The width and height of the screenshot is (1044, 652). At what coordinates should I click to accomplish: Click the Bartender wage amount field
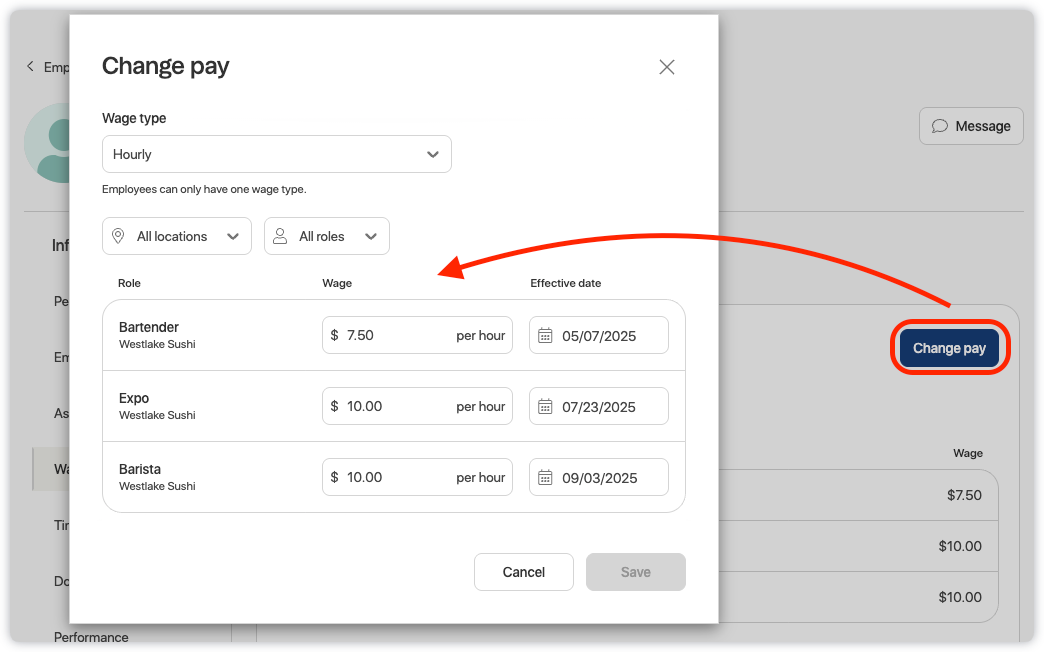395,336
